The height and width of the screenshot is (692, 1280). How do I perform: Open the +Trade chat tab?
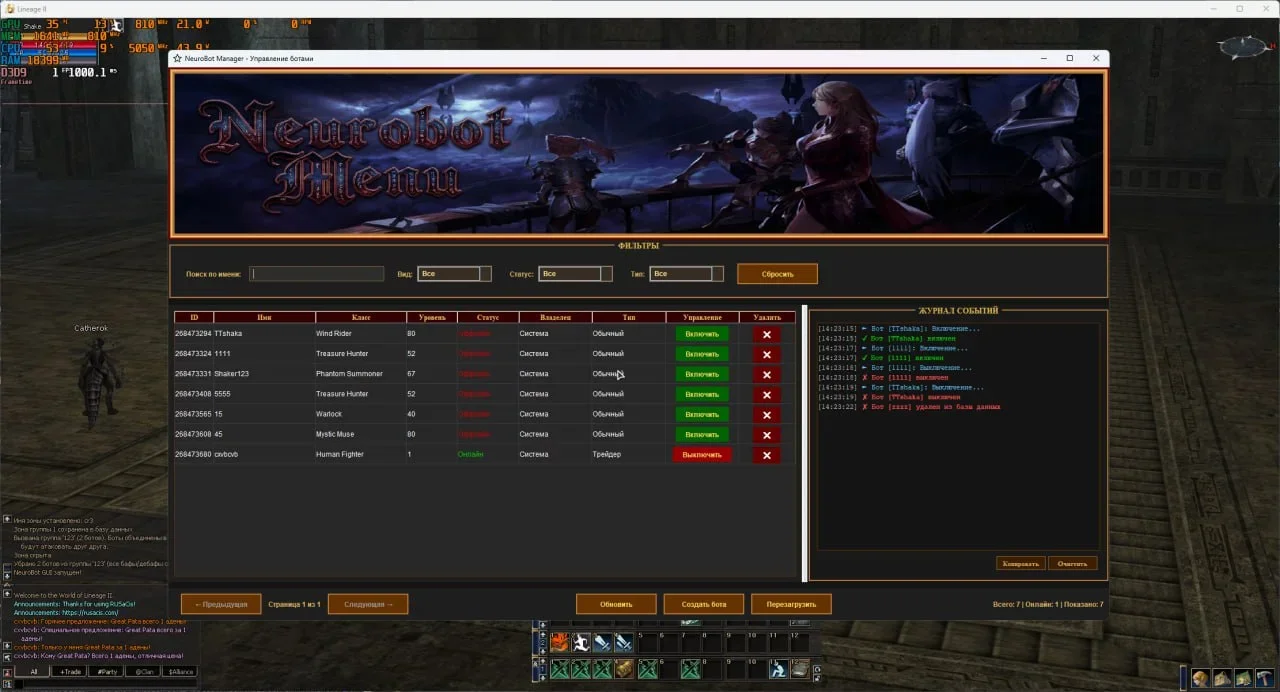[70, 672]
